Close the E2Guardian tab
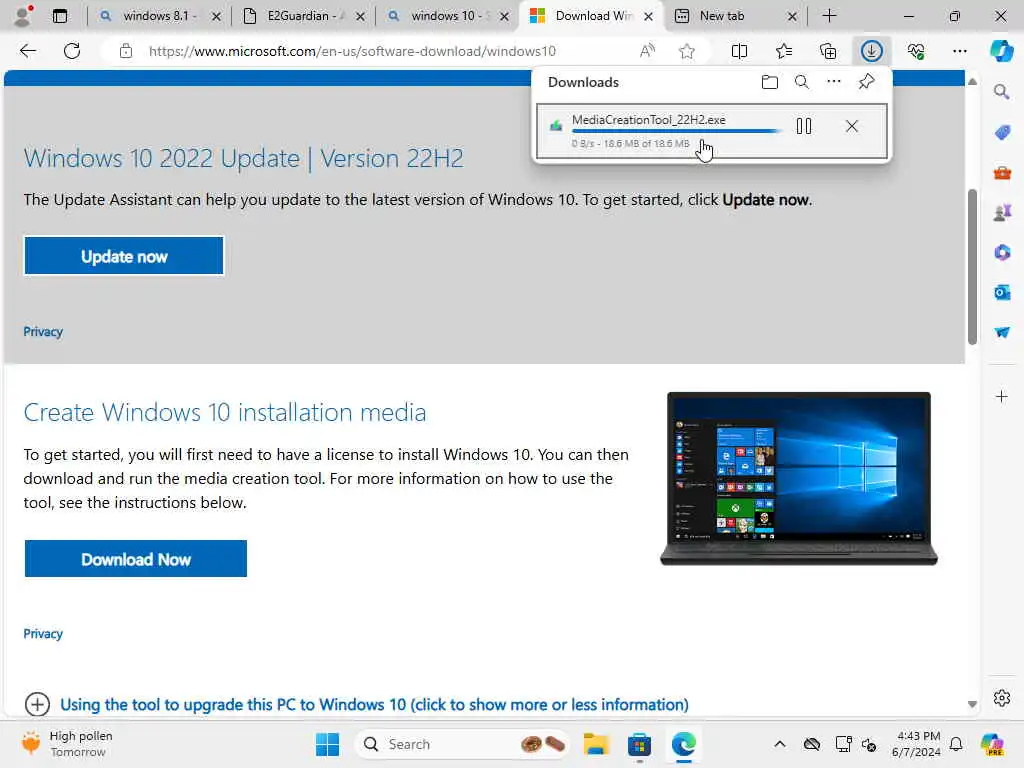Screen dimensions: 1024x768 (x=360, y=16)
